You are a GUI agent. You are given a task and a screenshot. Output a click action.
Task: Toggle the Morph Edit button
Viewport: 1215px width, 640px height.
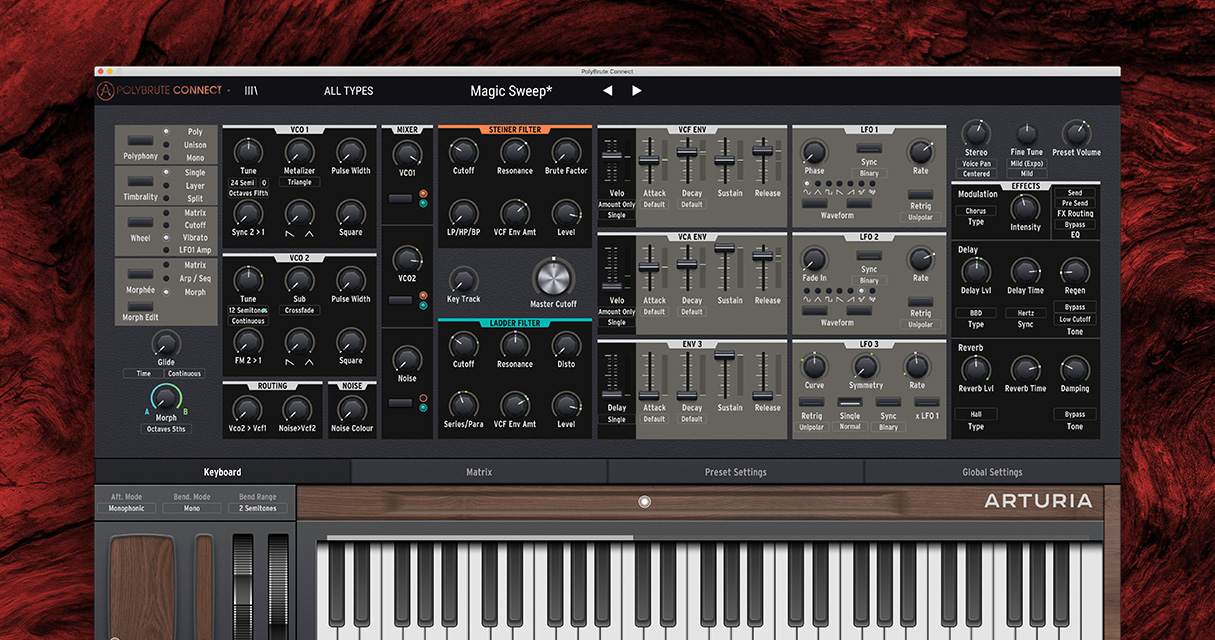[140, 304]
